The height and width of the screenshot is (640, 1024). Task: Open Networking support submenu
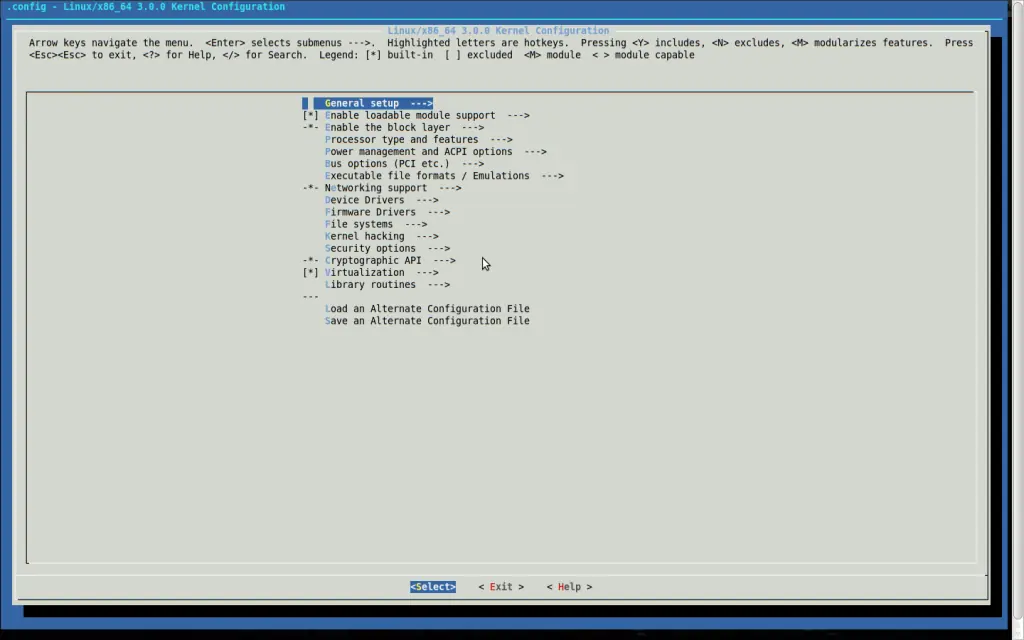click(x=392, y=188)
